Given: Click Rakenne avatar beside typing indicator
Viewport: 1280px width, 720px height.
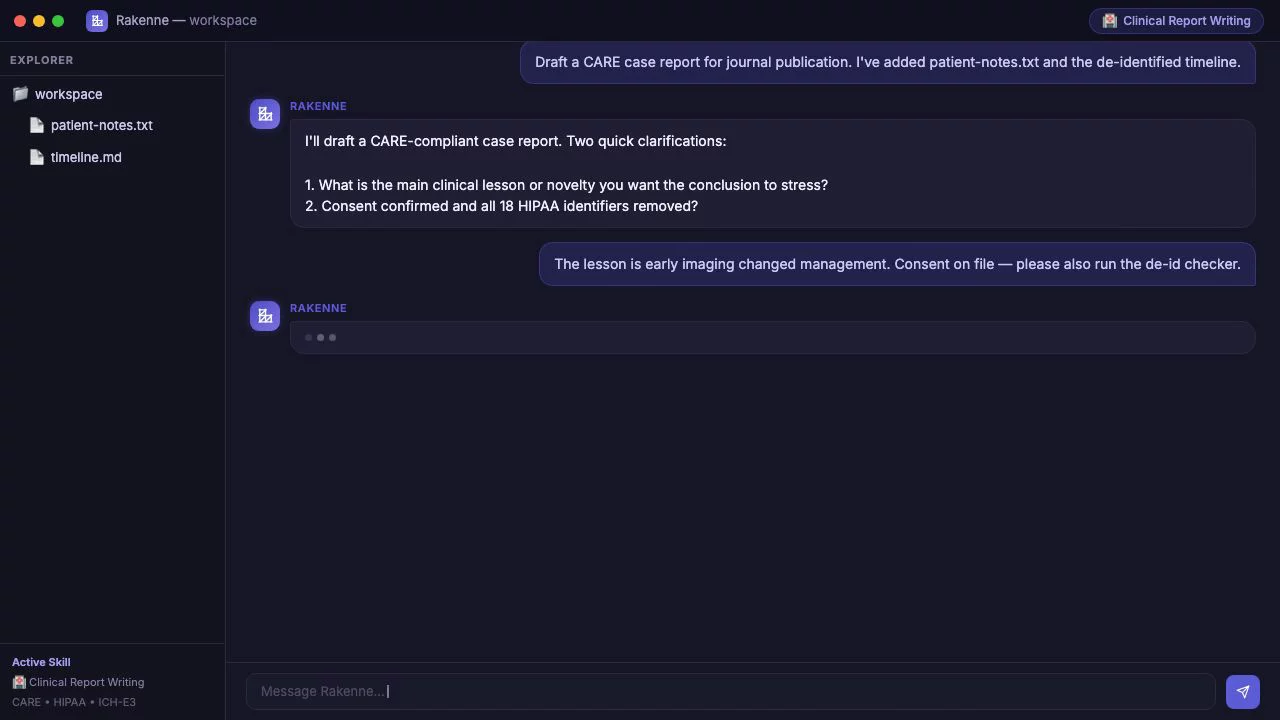Looking at the screenshot, I should pyautogui.click(x=265, y=316).
